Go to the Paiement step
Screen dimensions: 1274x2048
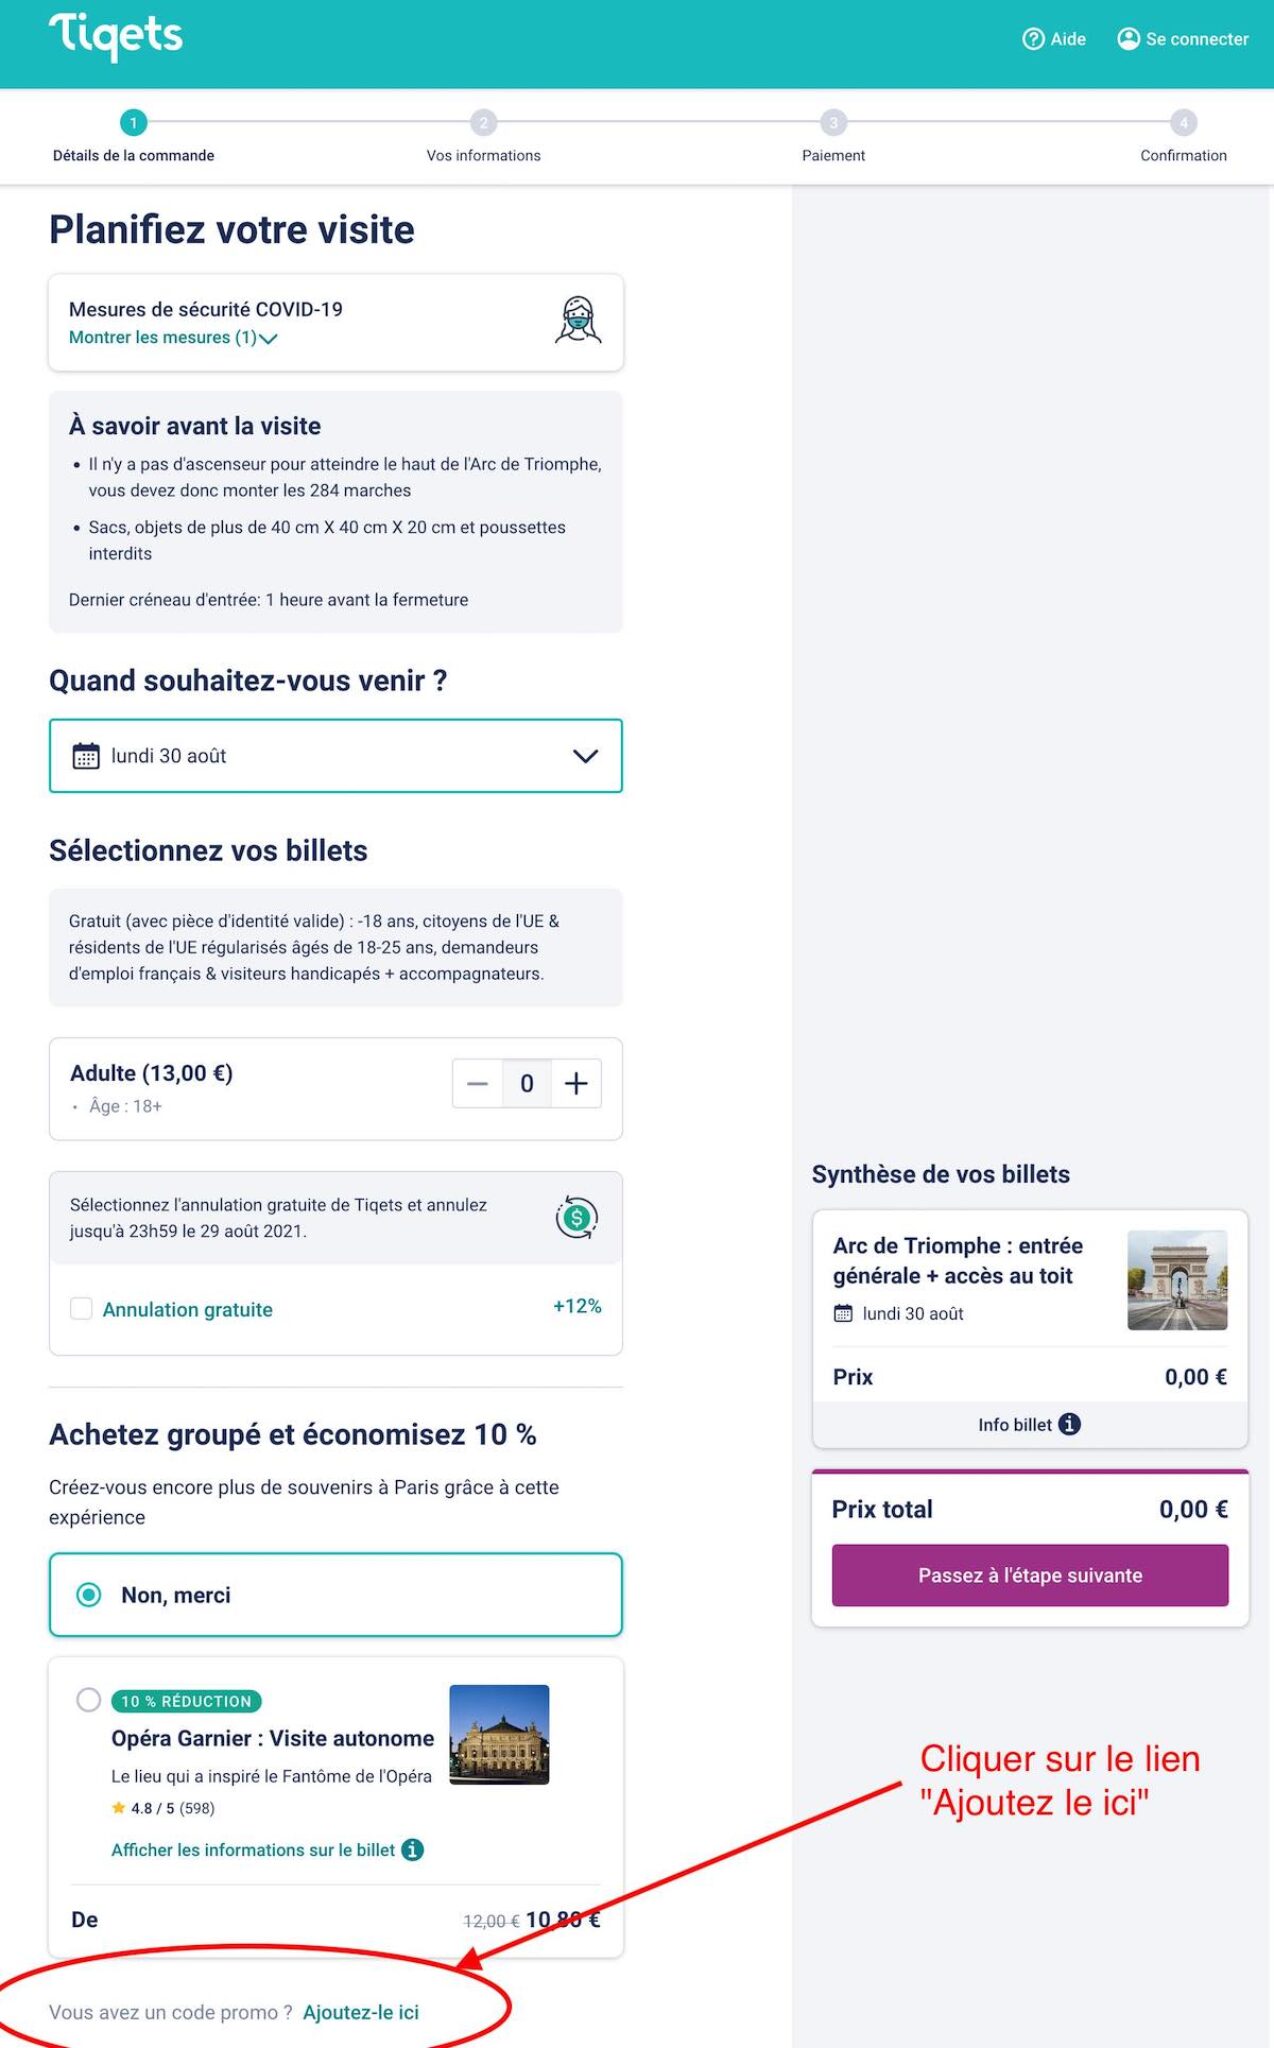coord(833,123)
